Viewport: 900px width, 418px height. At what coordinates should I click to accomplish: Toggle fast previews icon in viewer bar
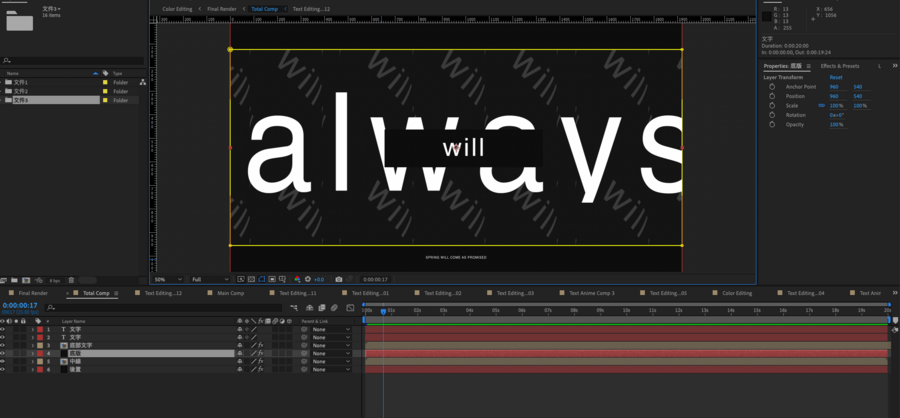point(240,280)
